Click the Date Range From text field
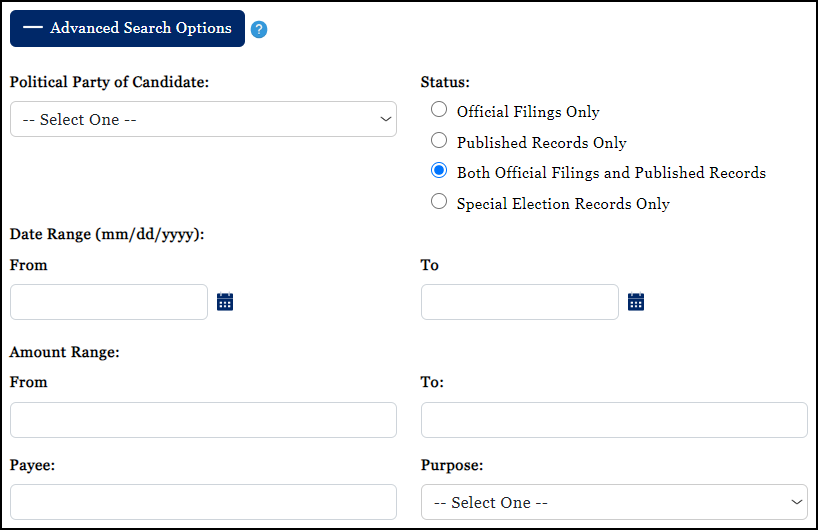 109,302
